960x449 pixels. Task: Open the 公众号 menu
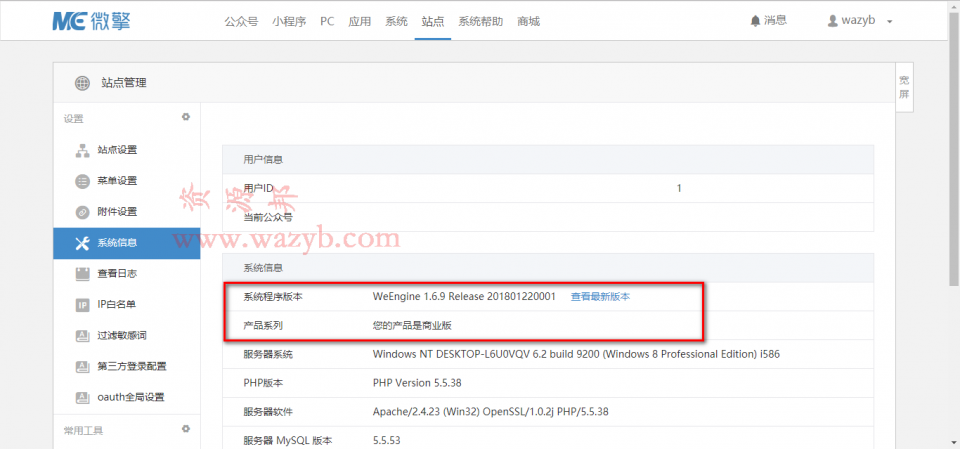tap(241, 21)
